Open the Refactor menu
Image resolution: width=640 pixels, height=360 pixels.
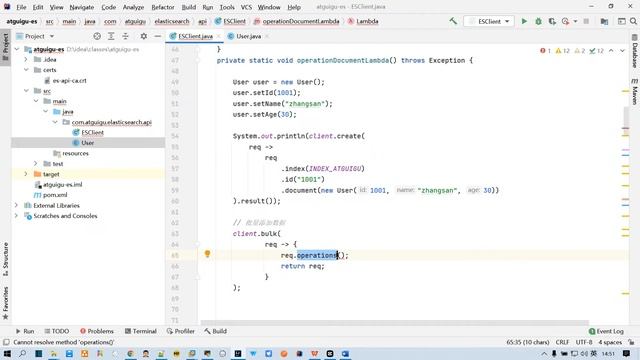tap(162, 7)
